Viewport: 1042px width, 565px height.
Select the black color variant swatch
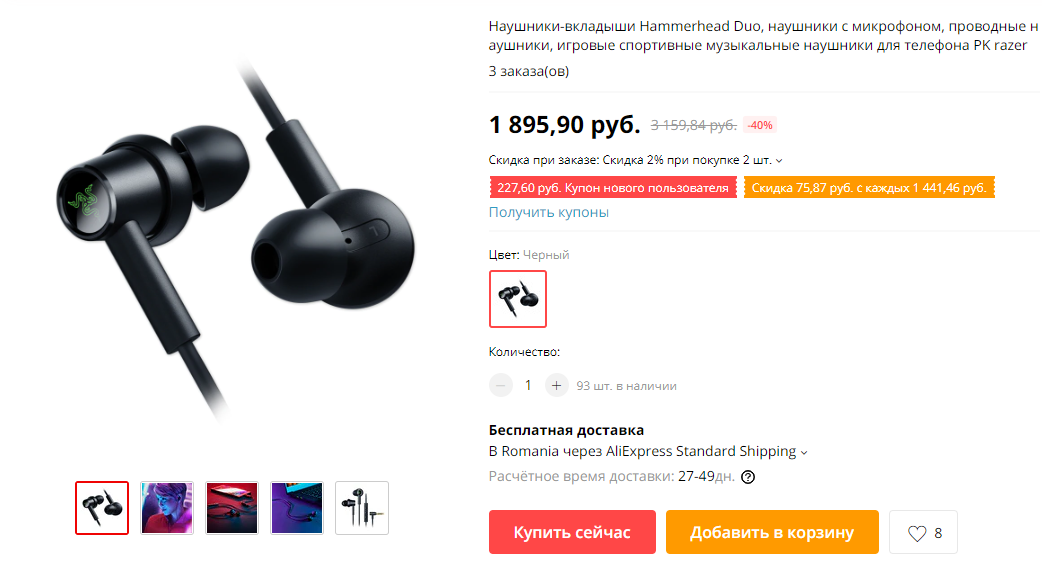pos(518,299)
